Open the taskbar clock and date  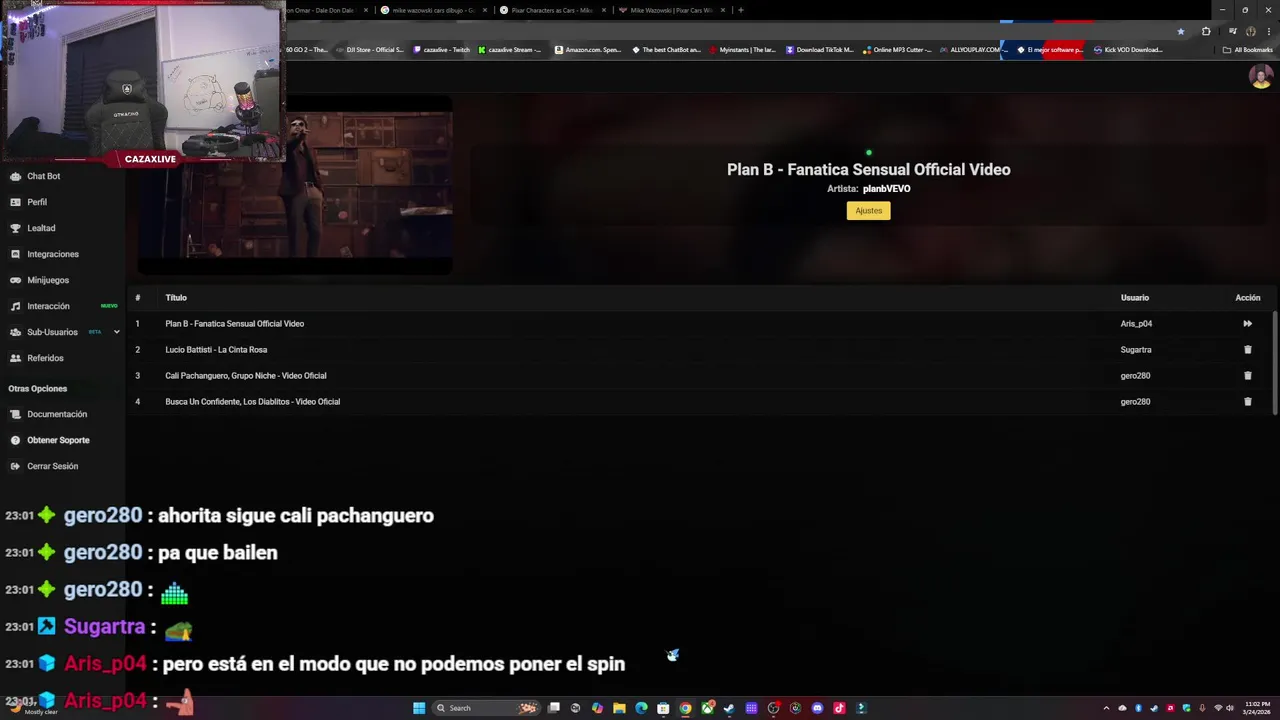click(1257, 708)
